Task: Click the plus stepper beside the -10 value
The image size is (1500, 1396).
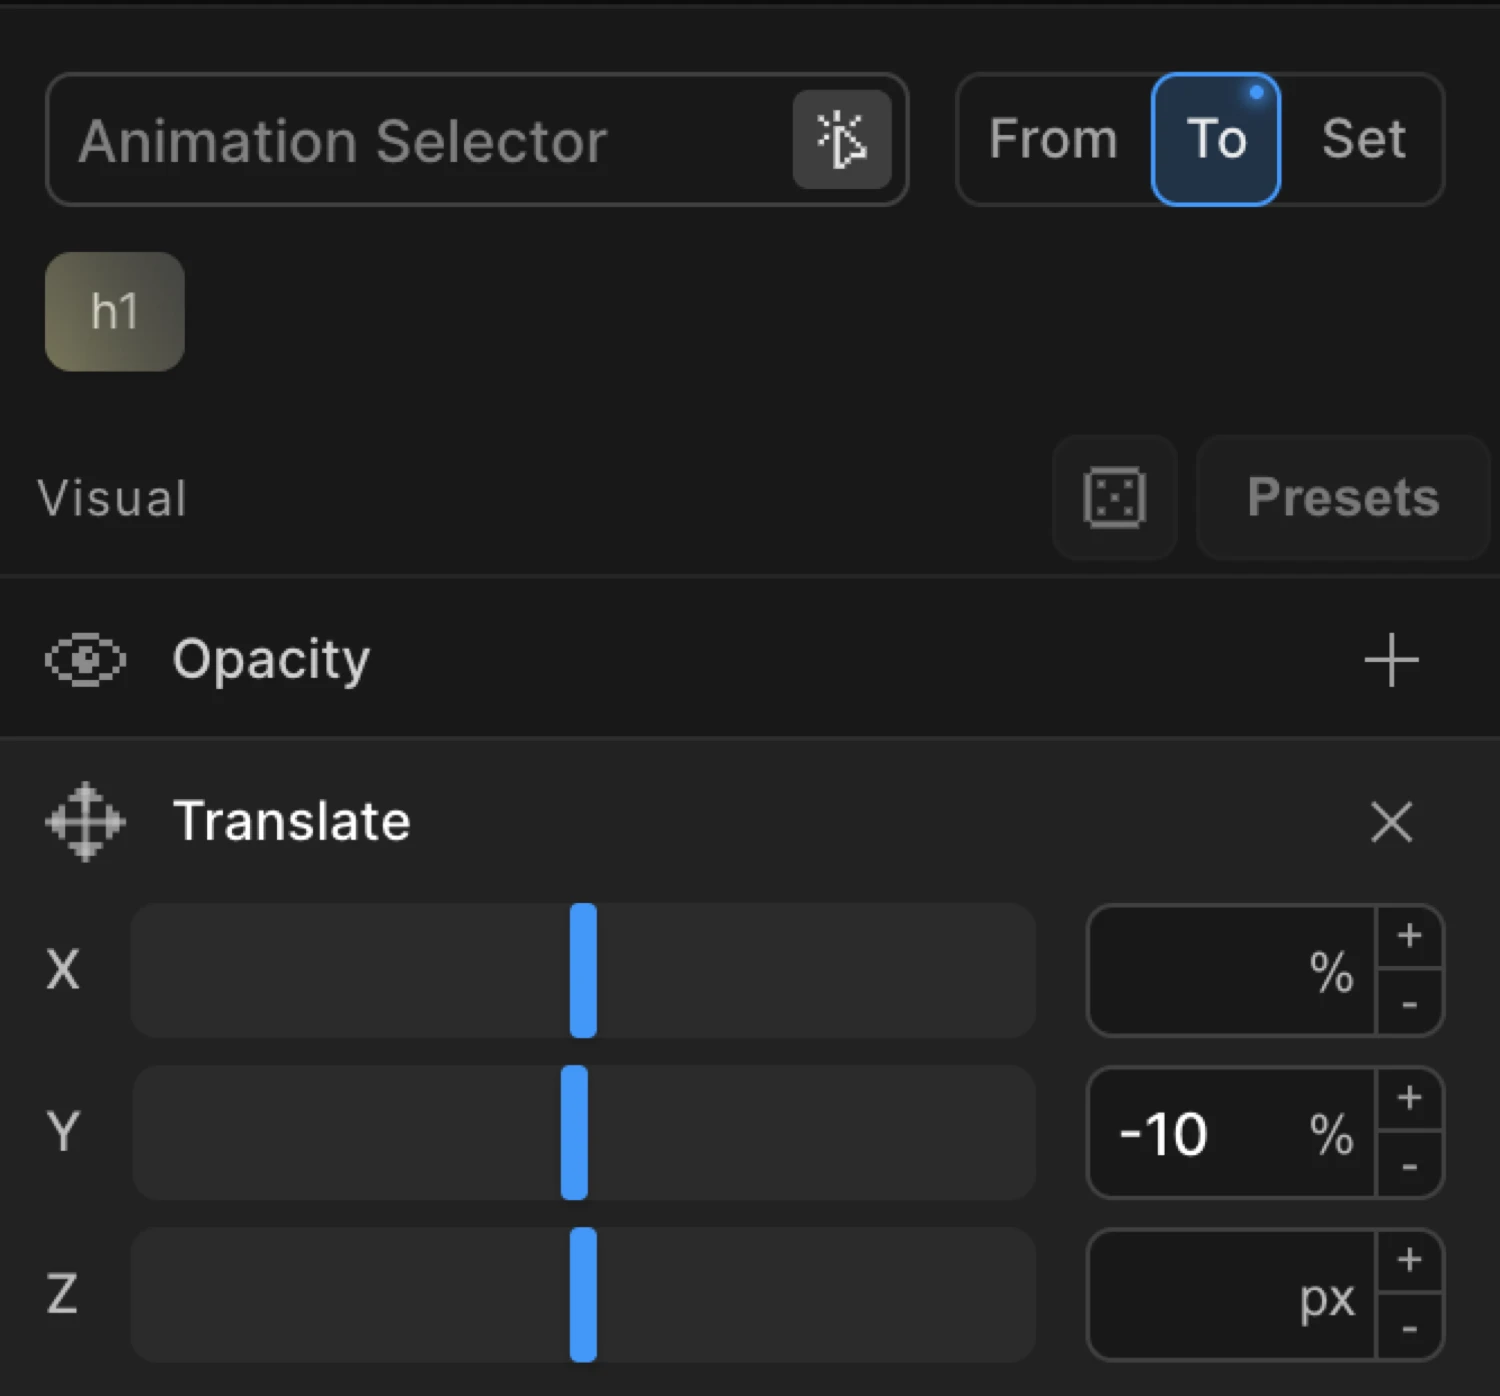Action: tap(1410, 1097)
